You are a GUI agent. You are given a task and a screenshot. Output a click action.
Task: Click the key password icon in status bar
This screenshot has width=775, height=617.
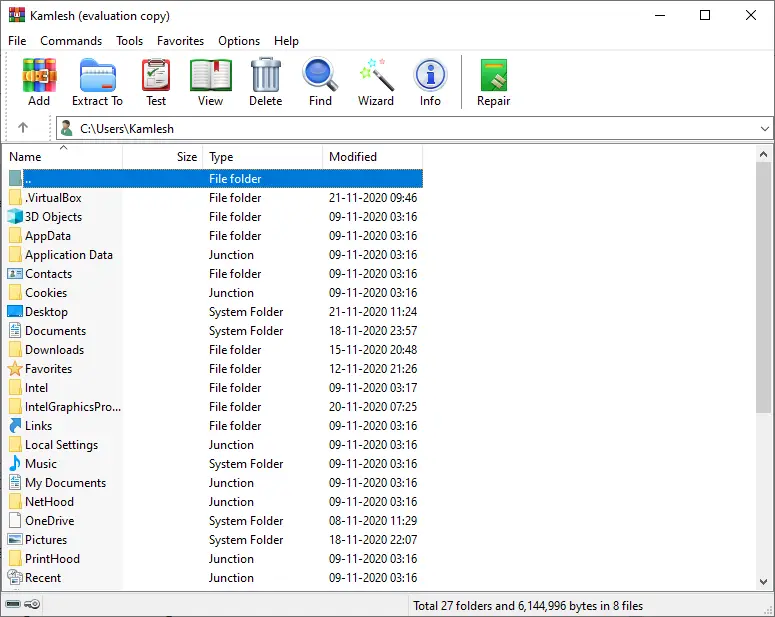point(32,604)
